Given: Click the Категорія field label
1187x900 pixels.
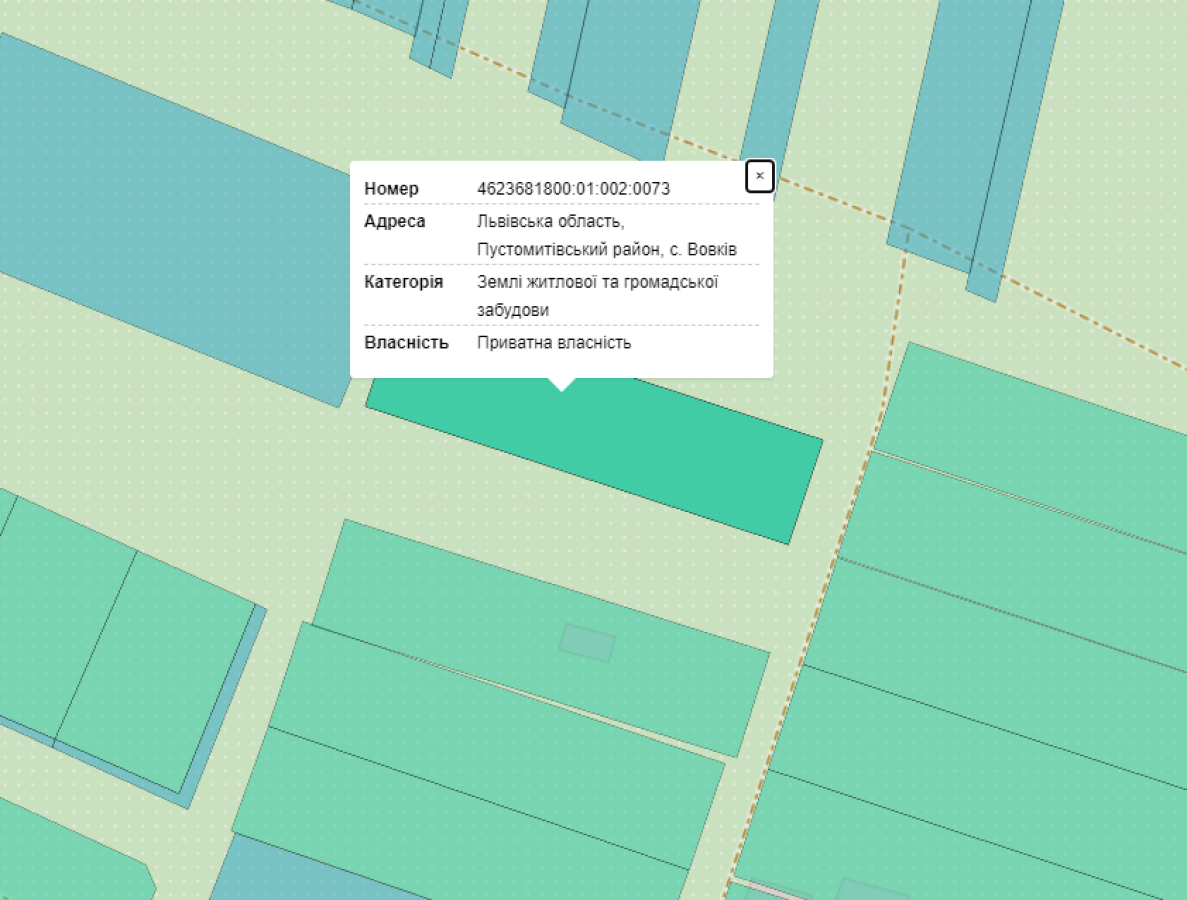Looking at the screenshot, I should click(403, 282).
